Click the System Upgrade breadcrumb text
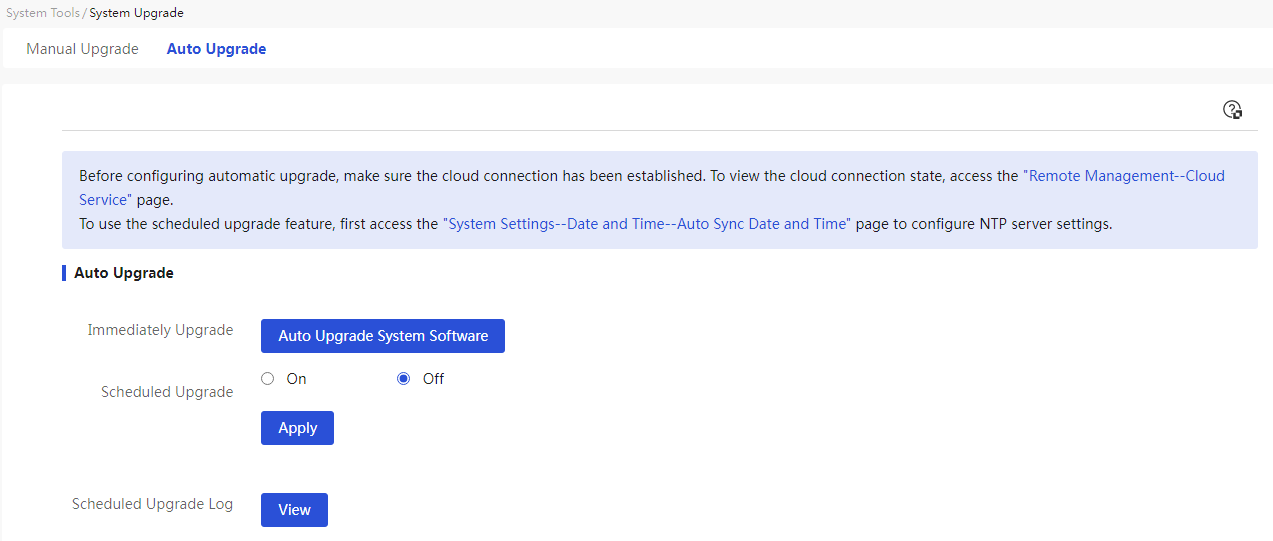The width and height of the screenshot is (1273, 541). coord(136,13)
